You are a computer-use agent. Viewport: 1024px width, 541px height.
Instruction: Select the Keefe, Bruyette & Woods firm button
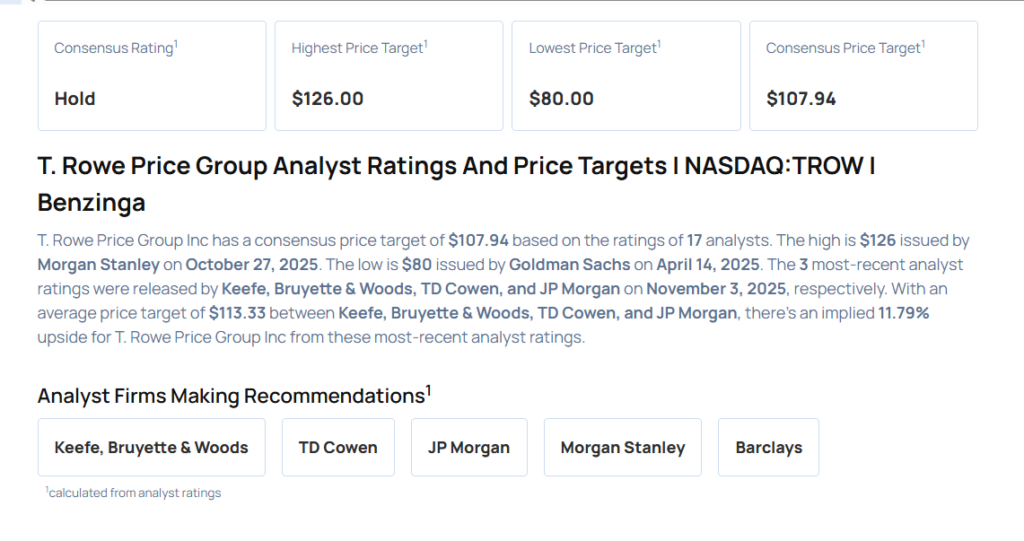pyautogui.click(x=151, y=447)
